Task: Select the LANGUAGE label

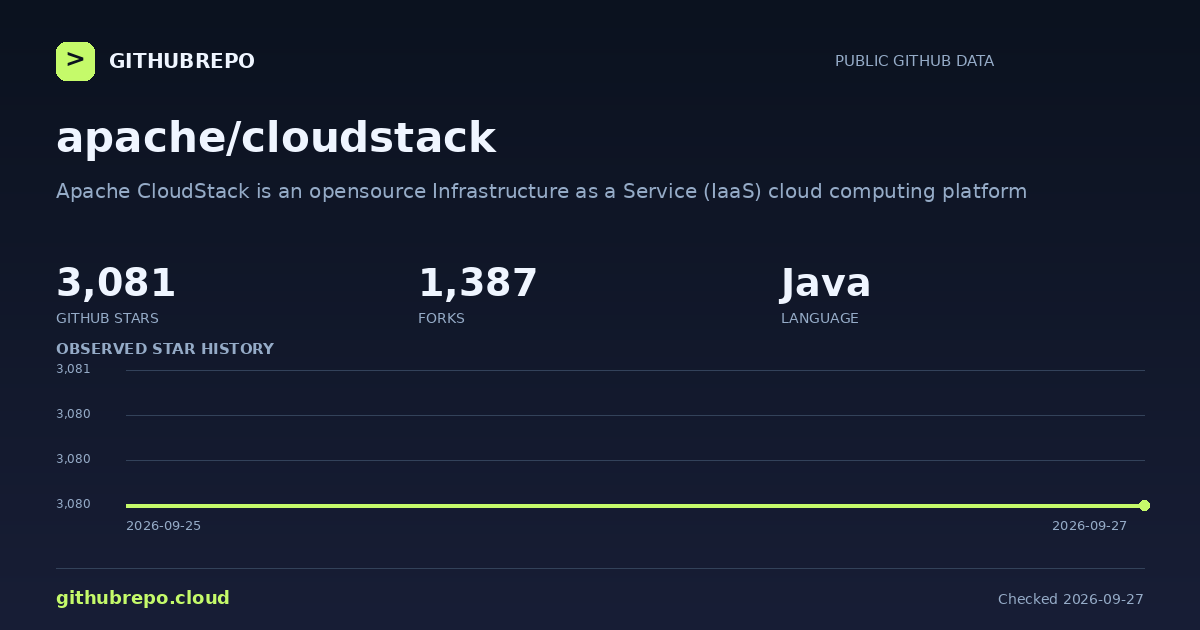Action: (820, 318)
